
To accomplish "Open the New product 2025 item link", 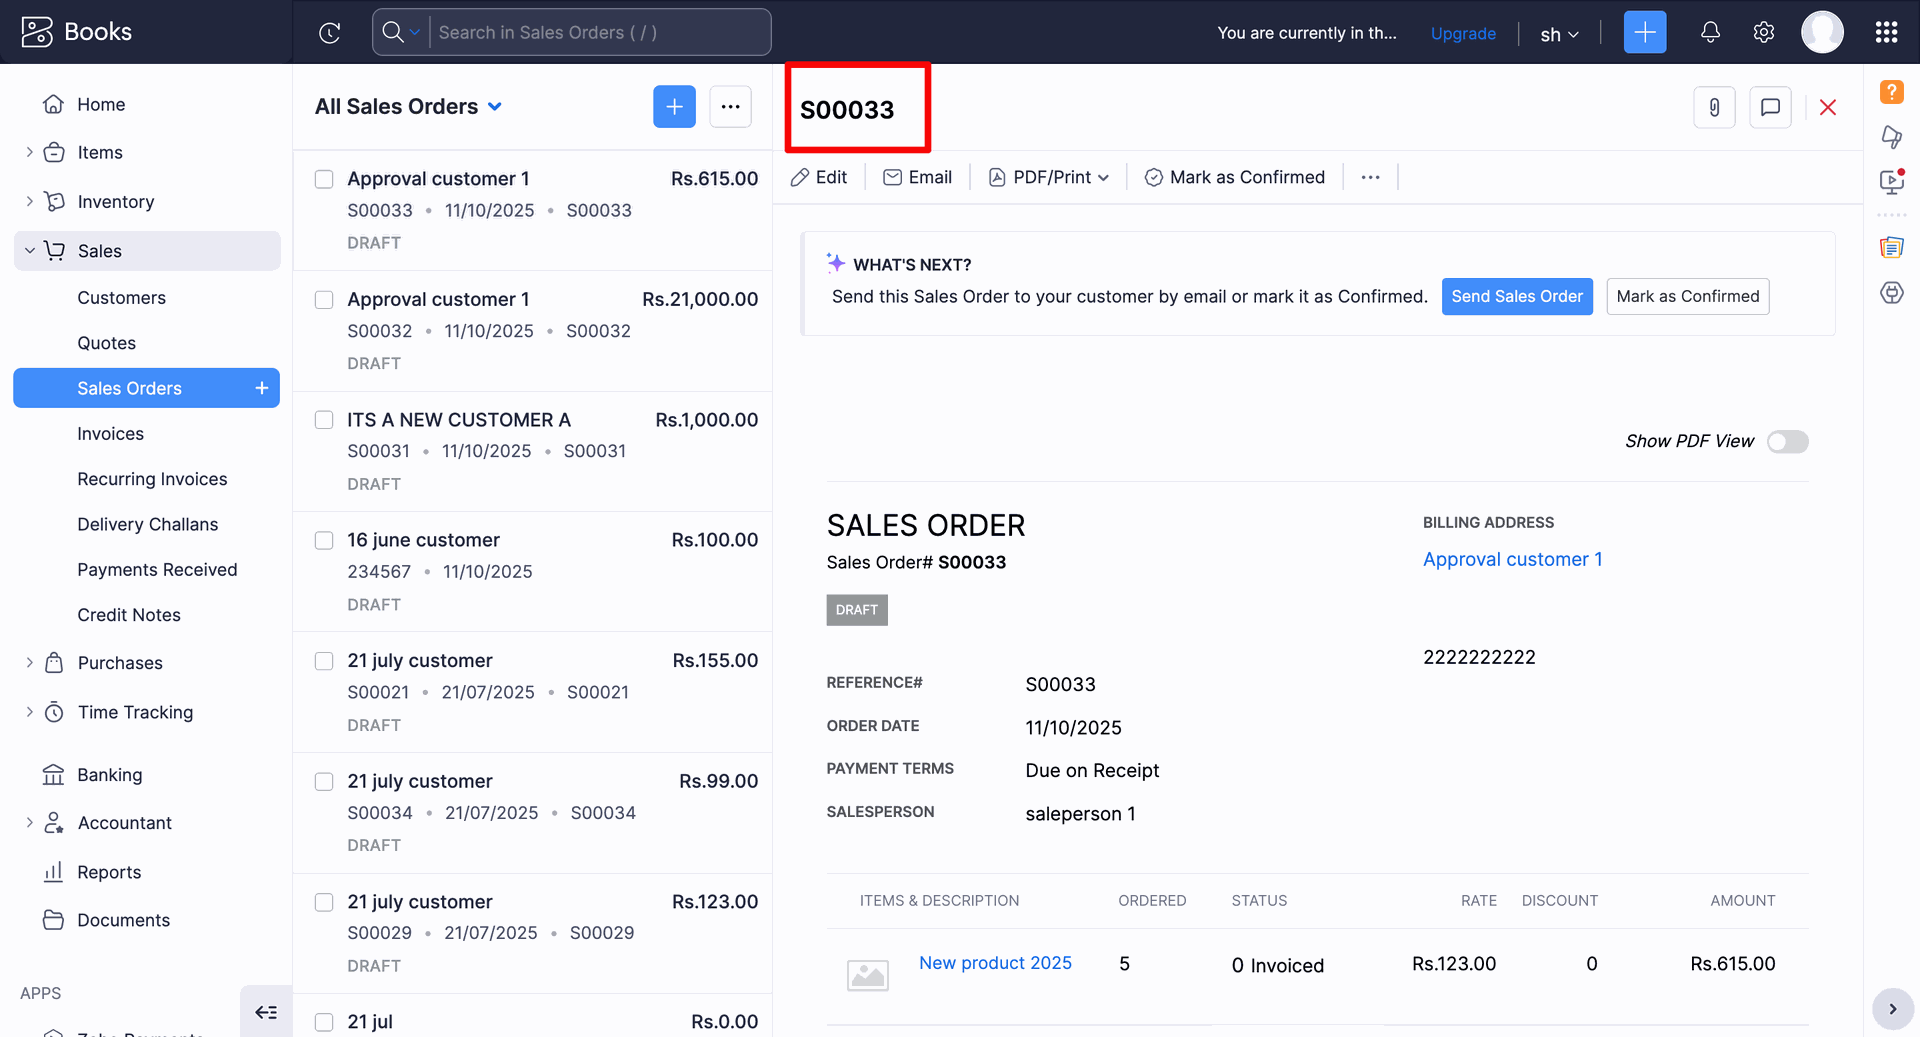I will [995, 963].
